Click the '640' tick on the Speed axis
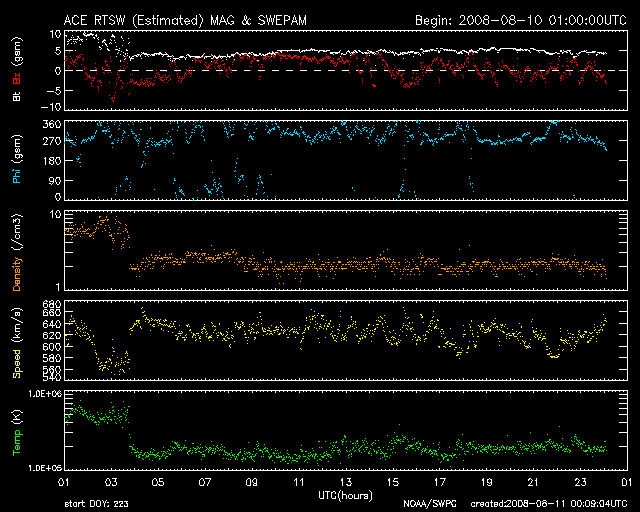 point(52,324)
